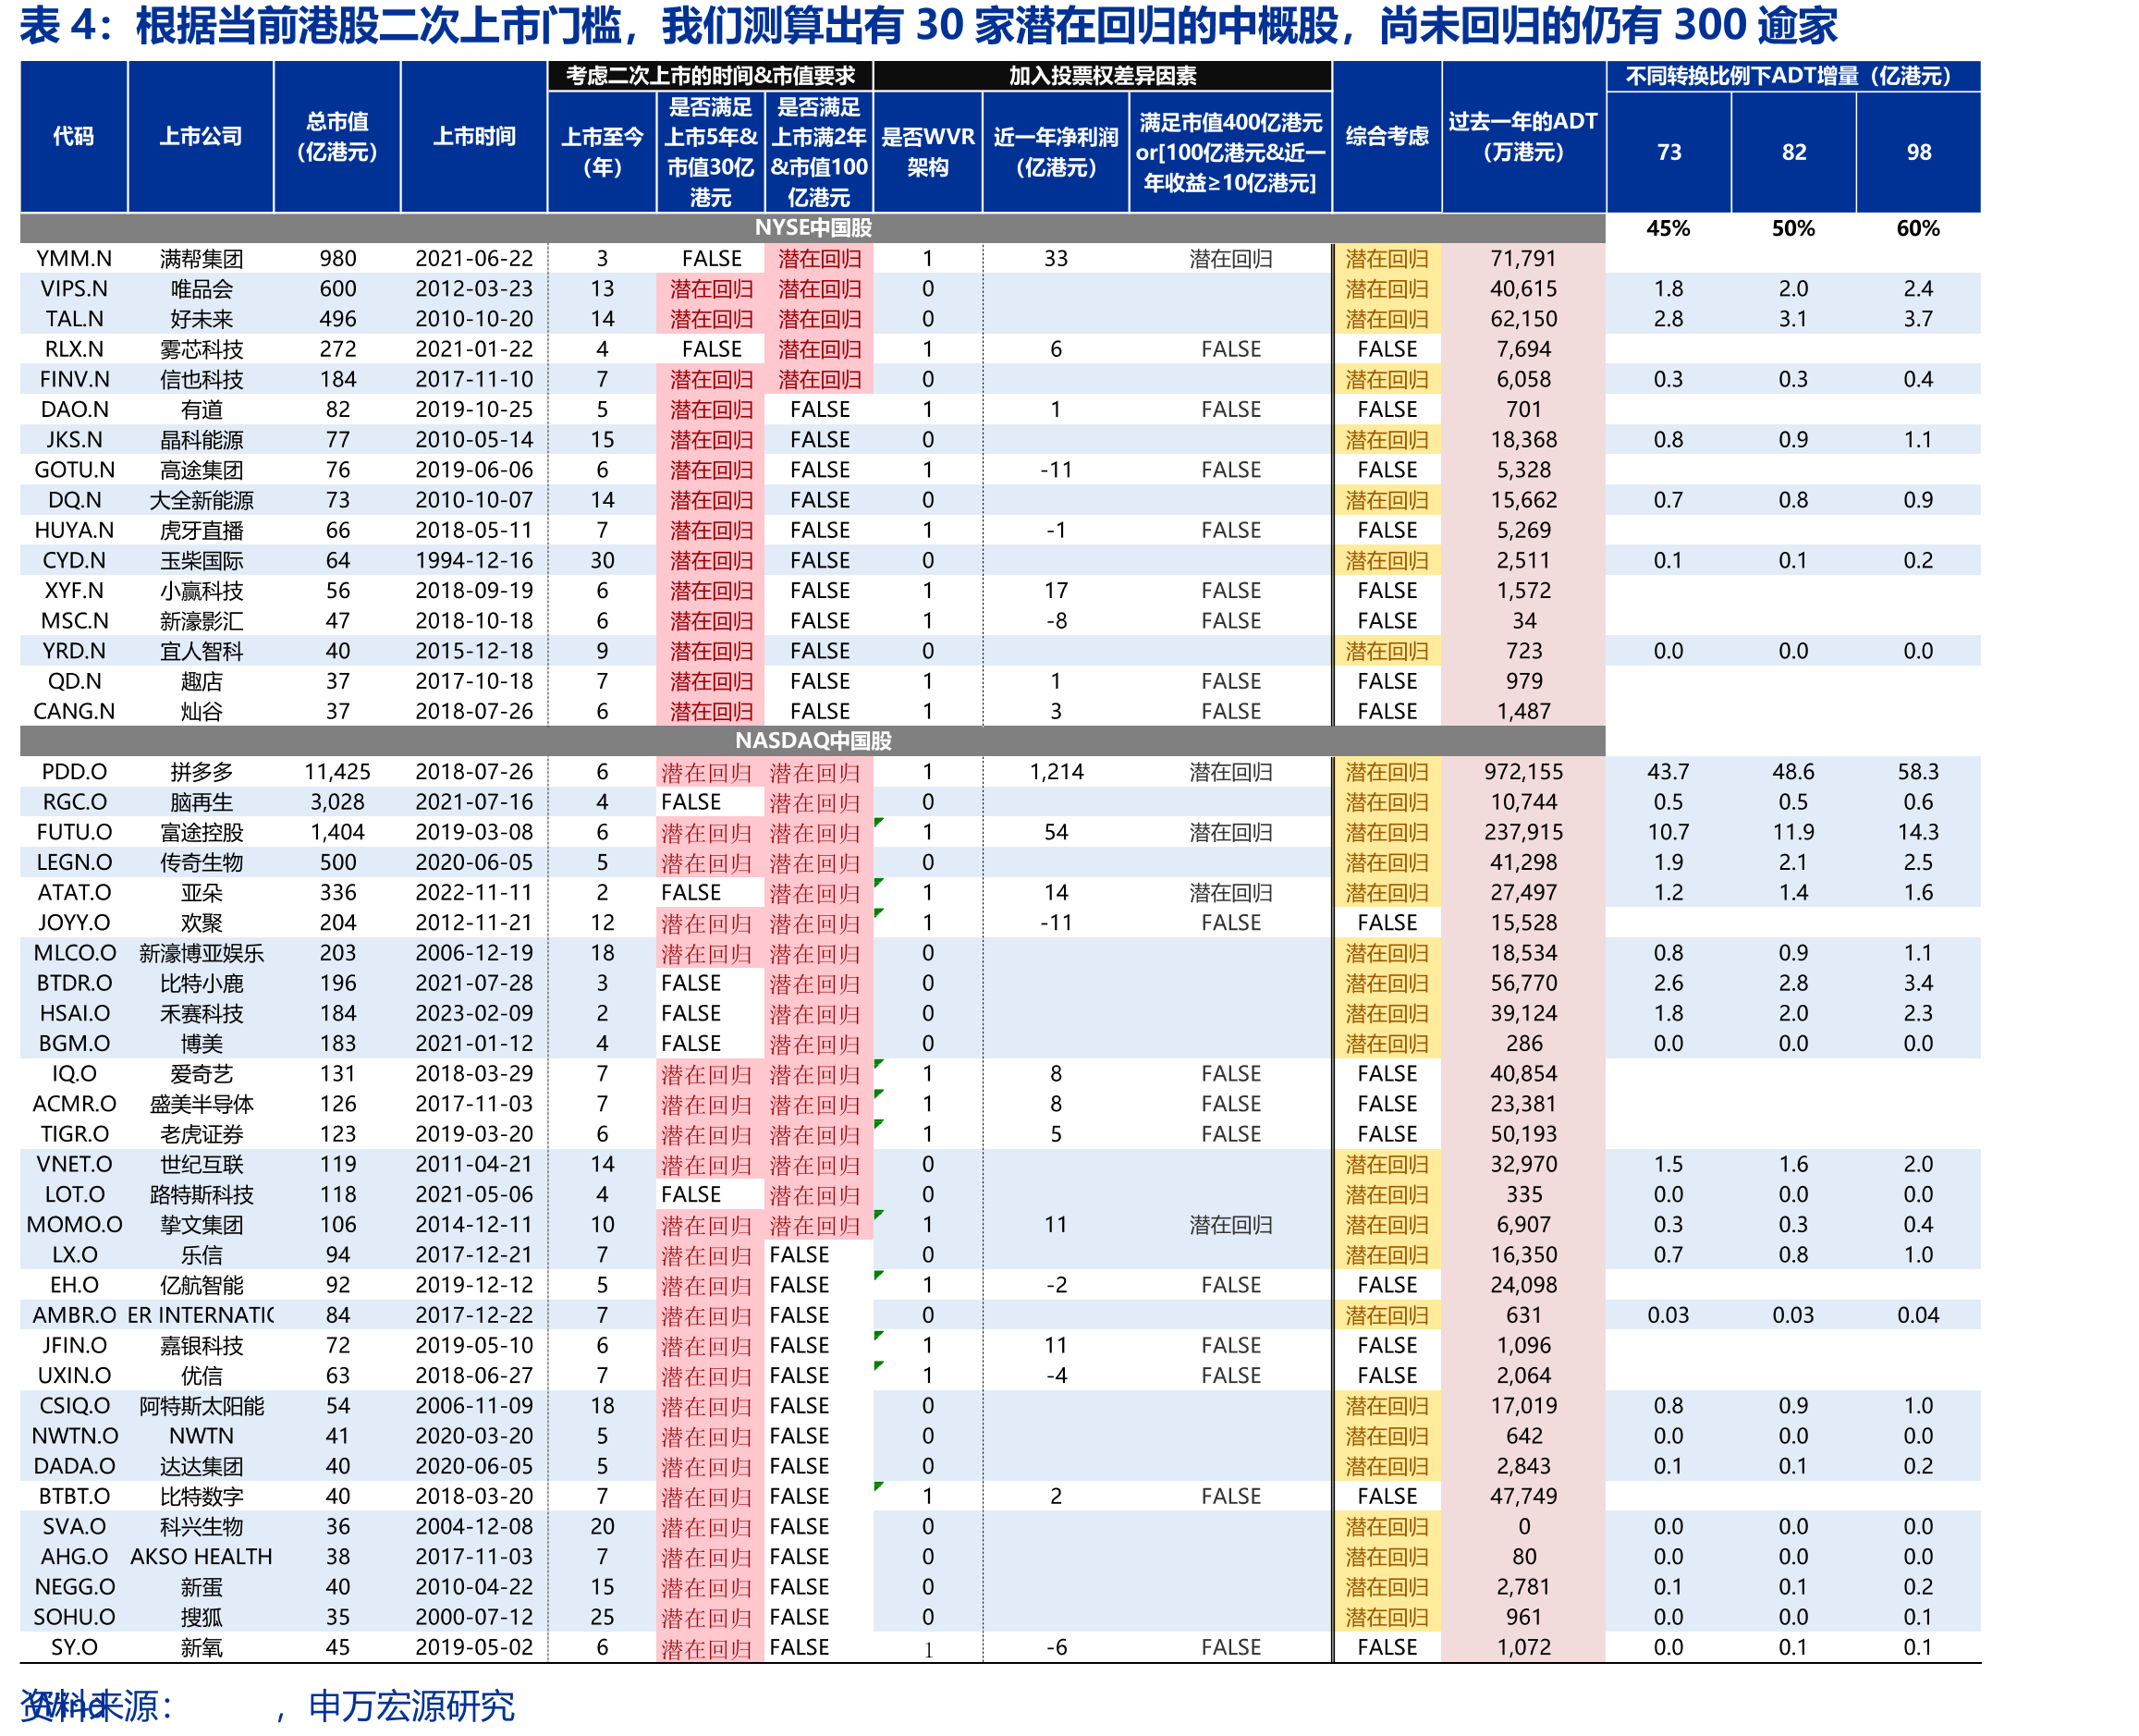Click the 综合考虑 column header

pos(1387,136)
